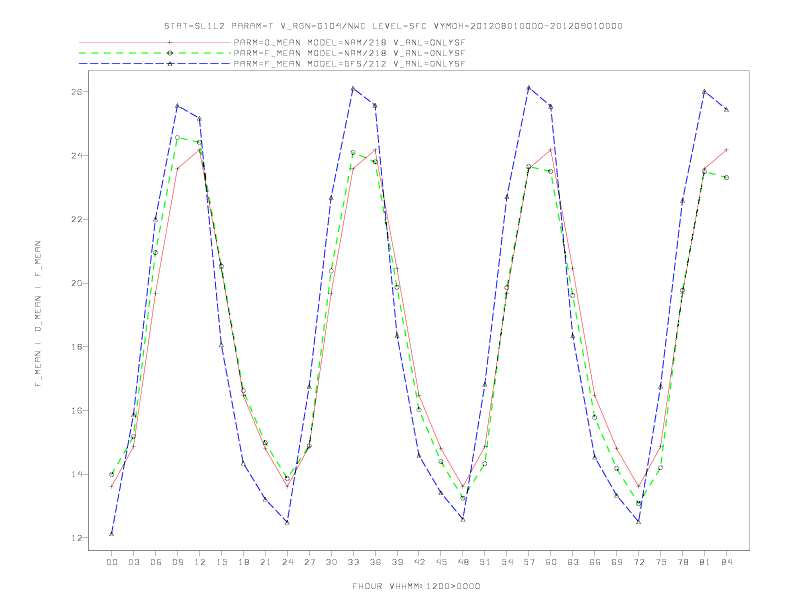Click green circle data point at hour 84
The height and width of the screenshot is (612, 792).
click(x=726, y=177)
